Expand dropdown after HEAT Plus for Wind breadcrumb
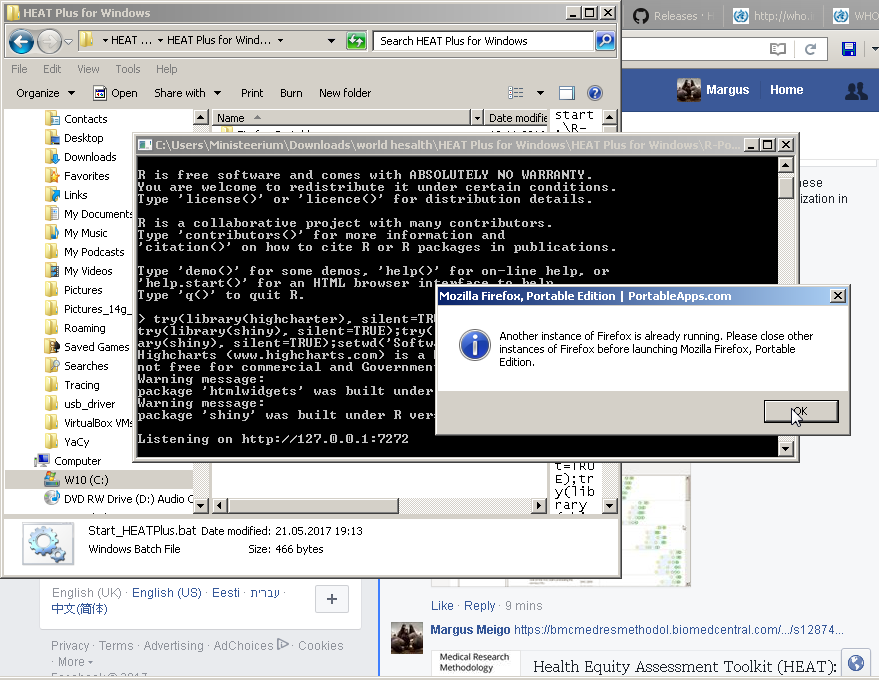Viewport: 879px width, 680px height. coord(280,40)
